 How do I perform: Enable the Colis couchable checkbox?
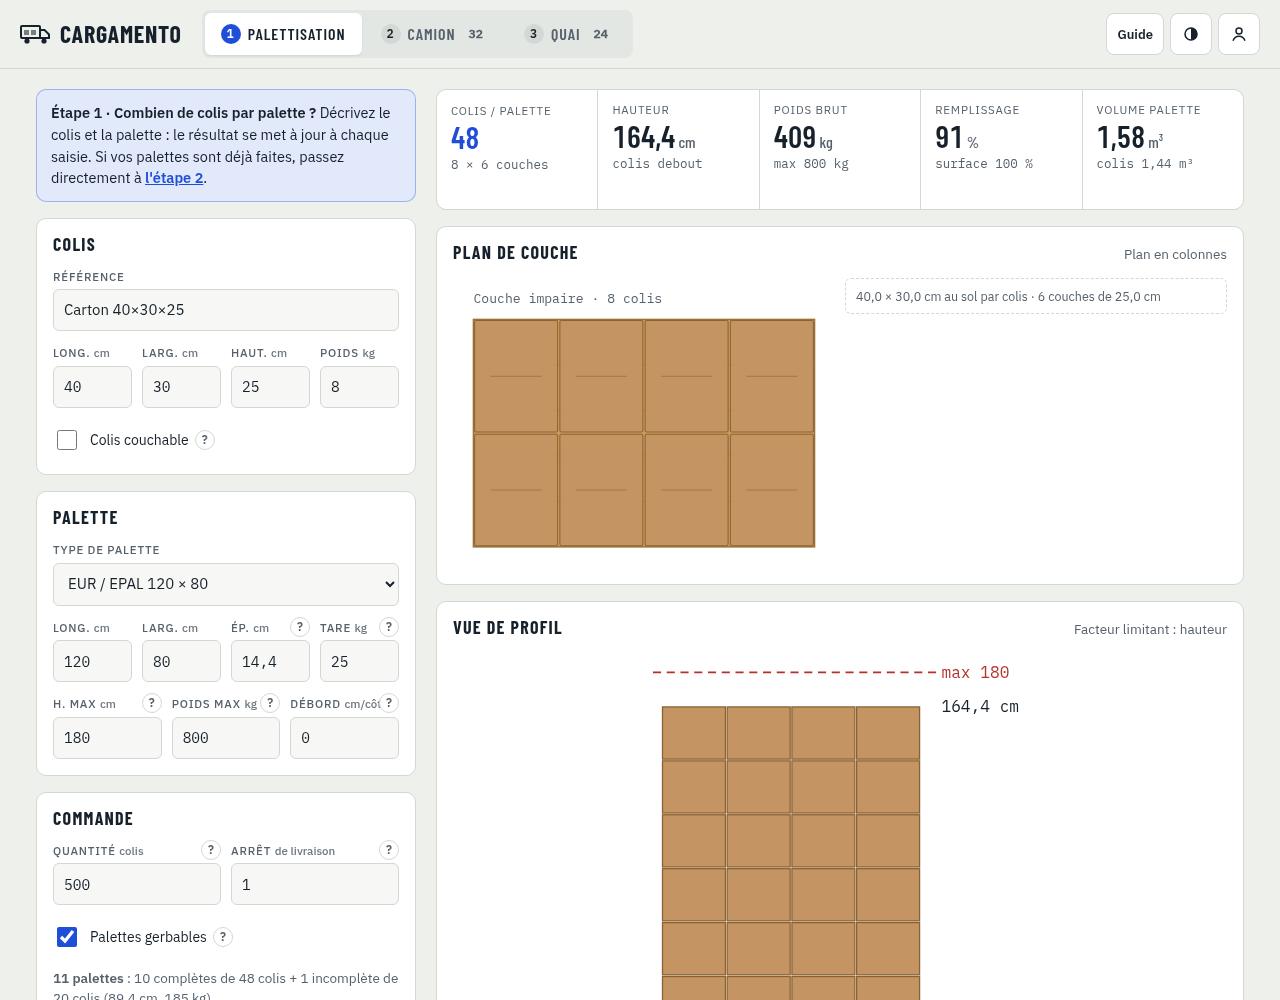click(67, 440)
